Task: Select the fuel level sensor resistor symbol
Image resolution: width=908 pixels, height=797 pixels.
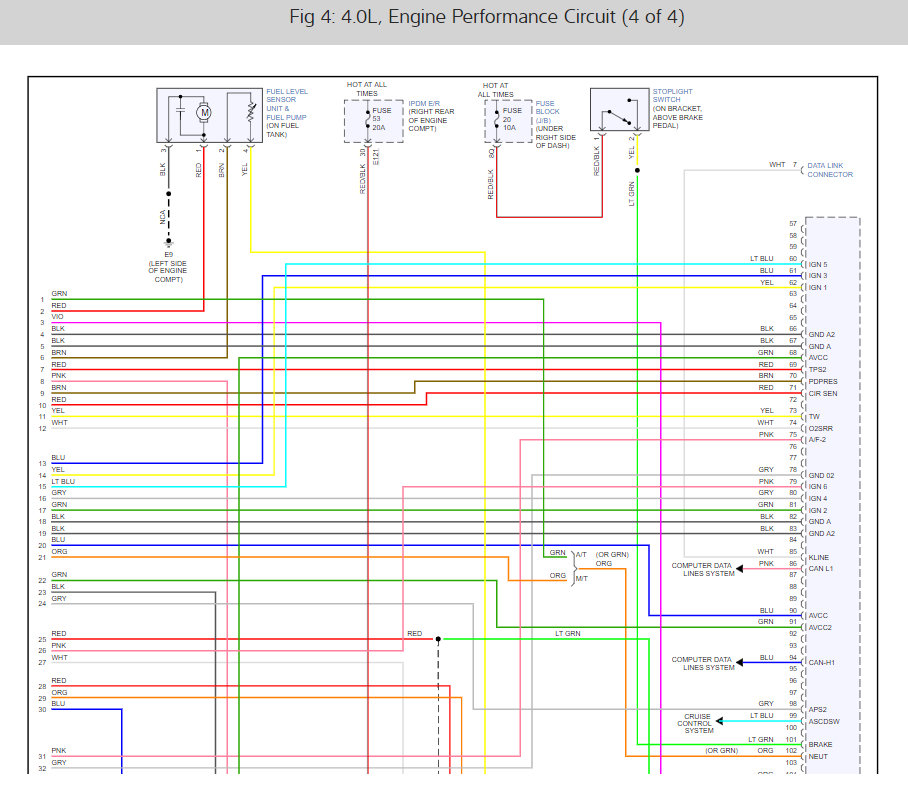Action: click(248, 114)
